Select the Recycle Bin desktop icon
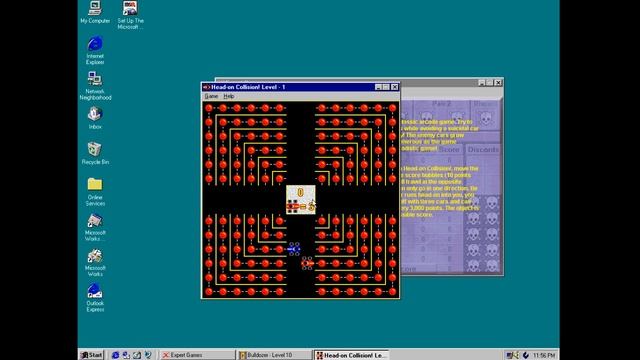This screenshot has width=640, height=360. coord(95,153)
